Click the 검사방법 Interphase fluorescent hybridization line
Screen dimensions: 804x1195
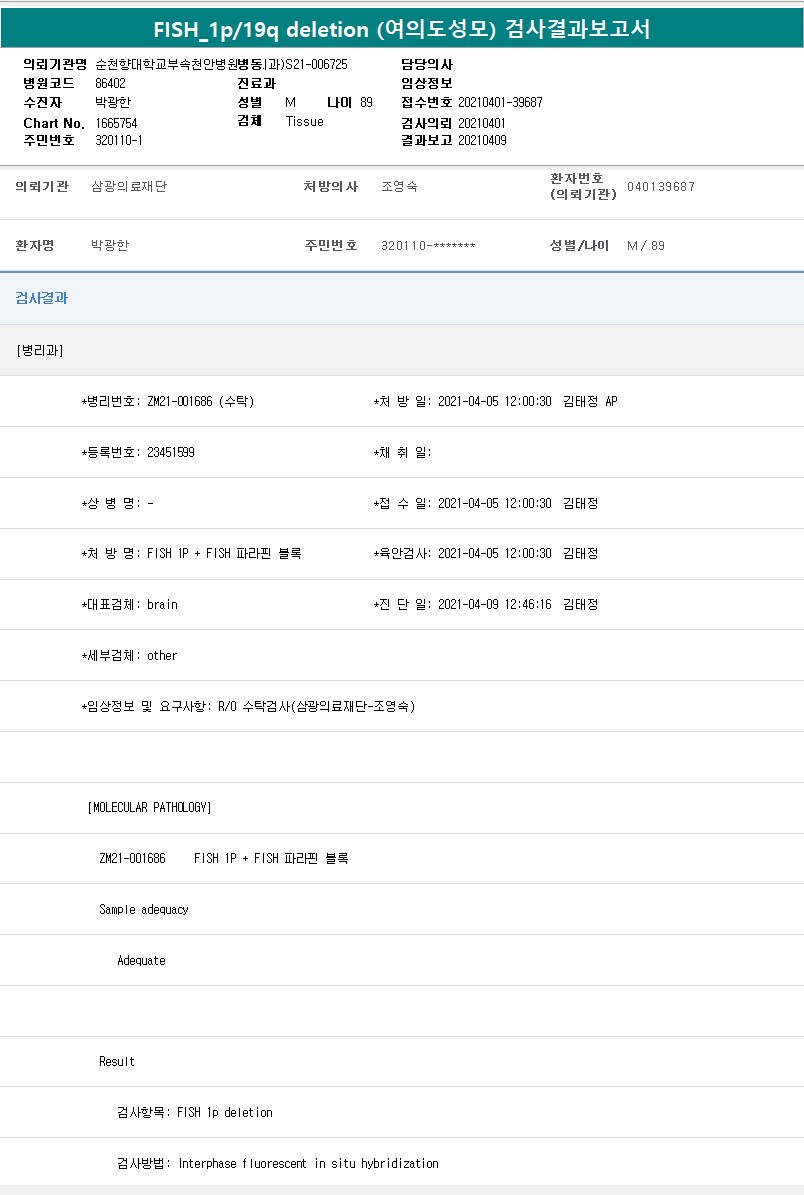coord(278,1164)
